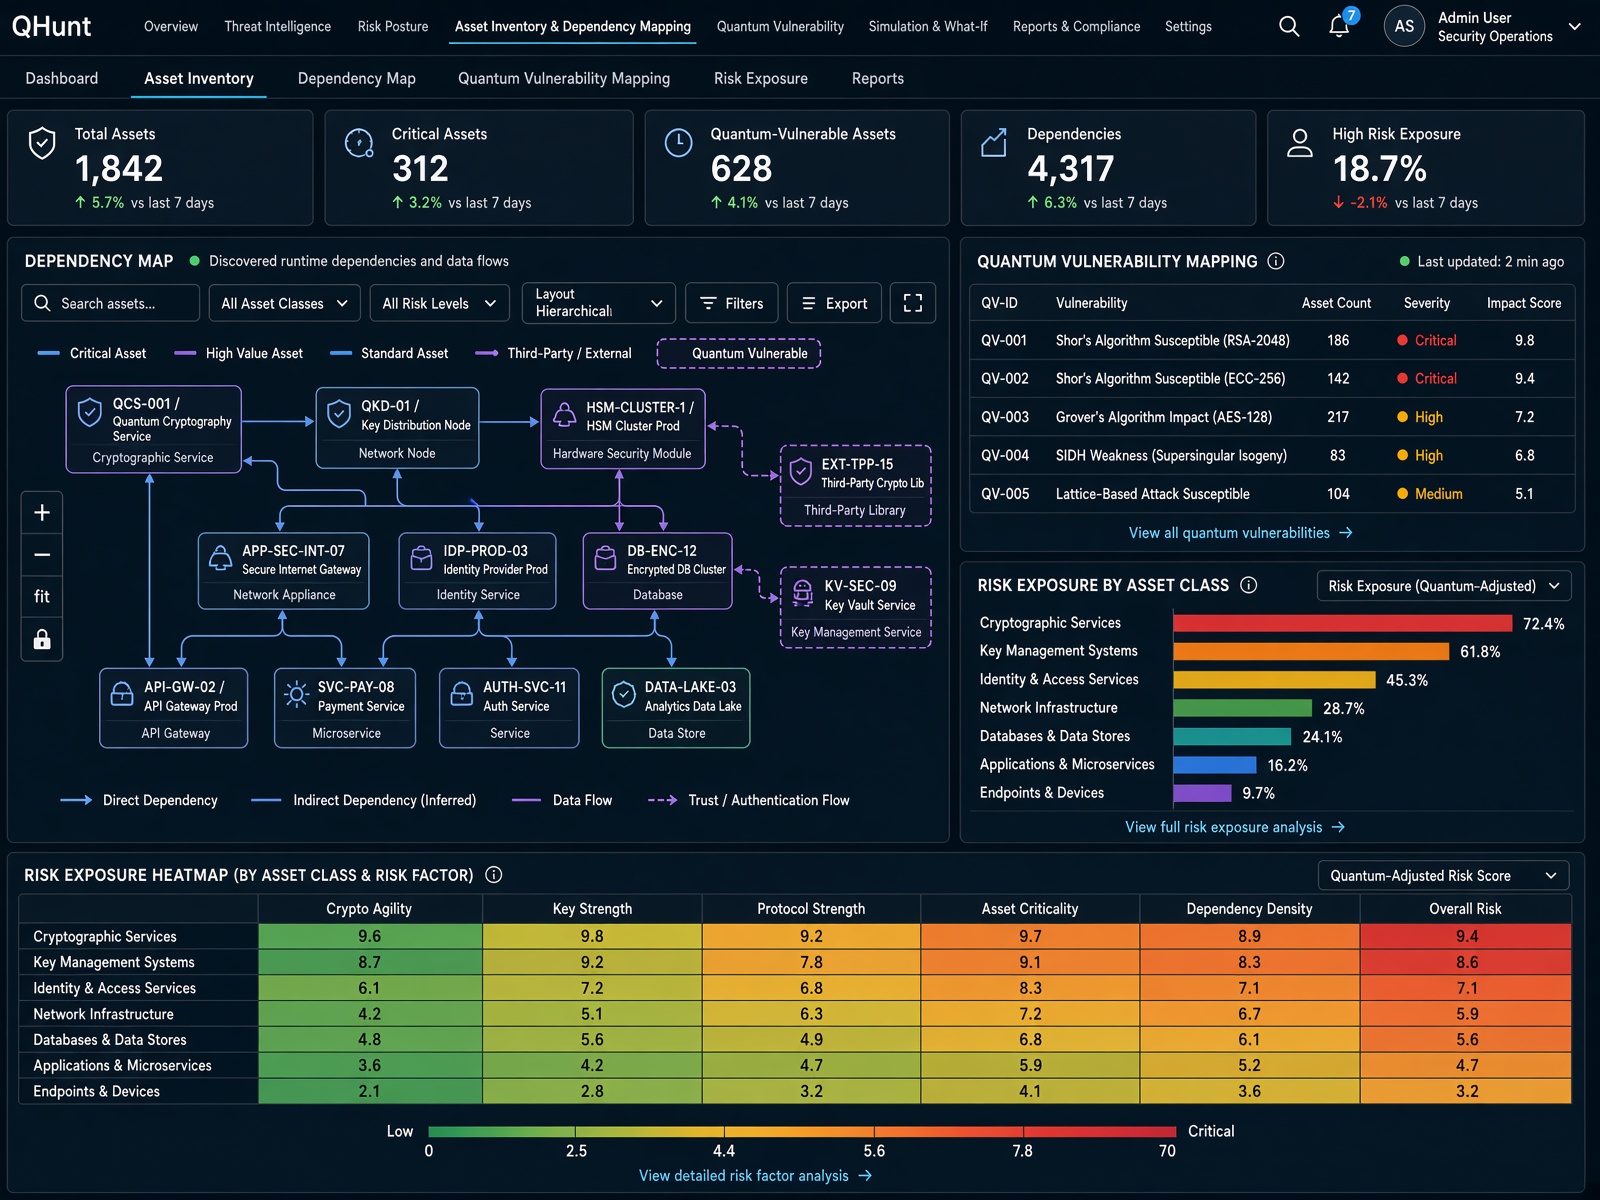Click the QHunt logo
Viewport: 1600px width, 1200px height.
click(51, 27)
